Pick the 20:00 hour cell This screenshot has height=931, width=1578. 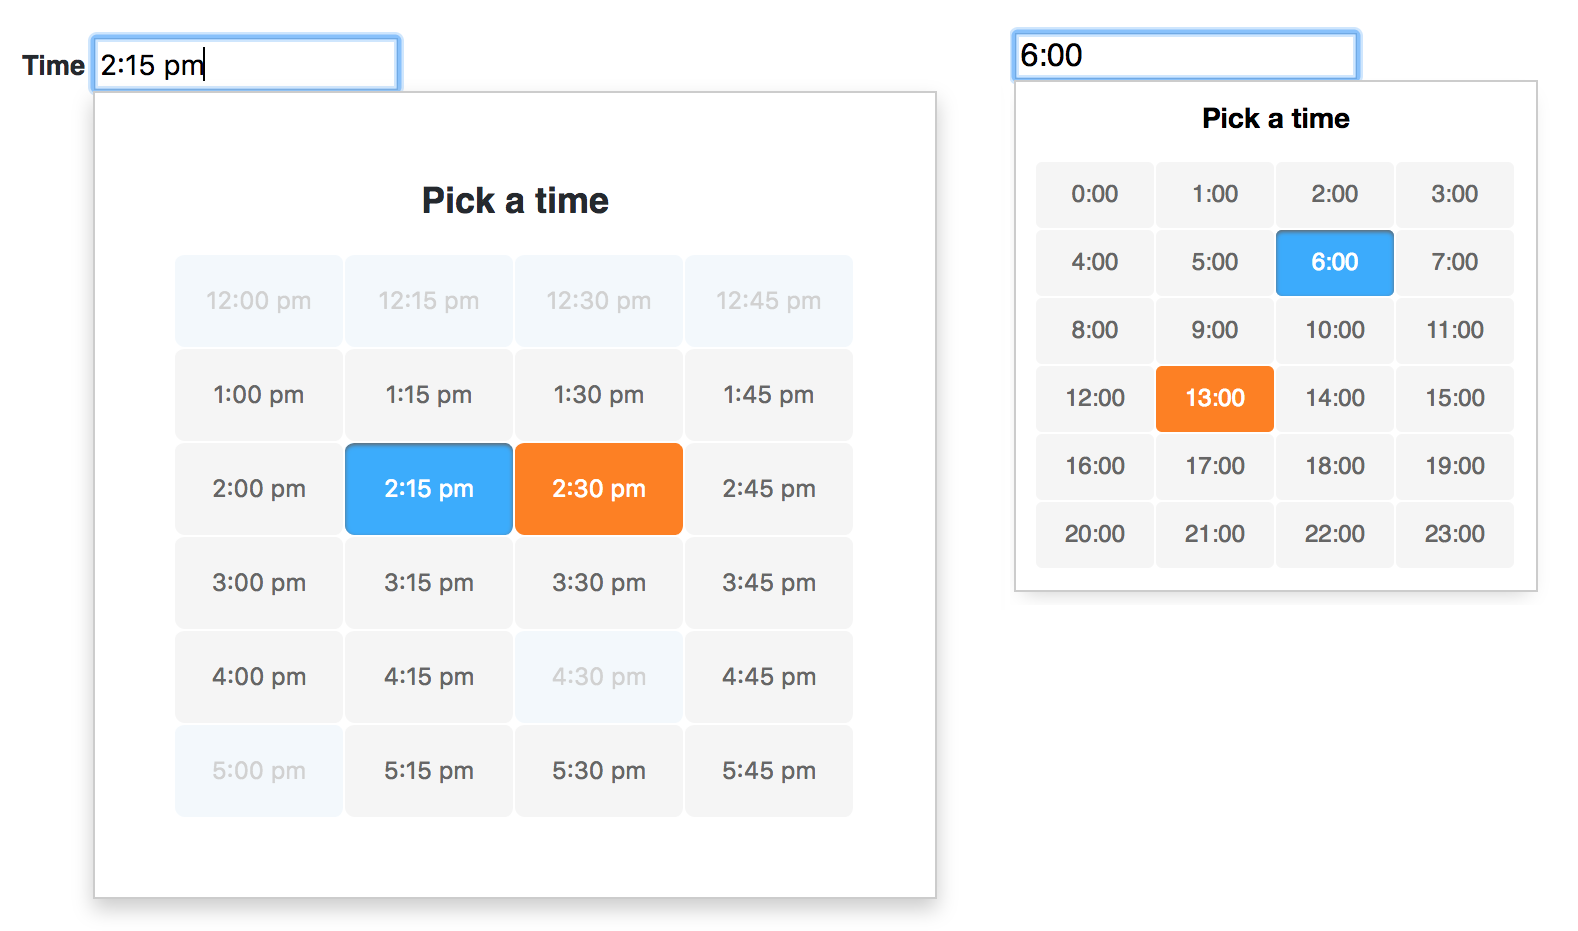(x=1095, y=535)
